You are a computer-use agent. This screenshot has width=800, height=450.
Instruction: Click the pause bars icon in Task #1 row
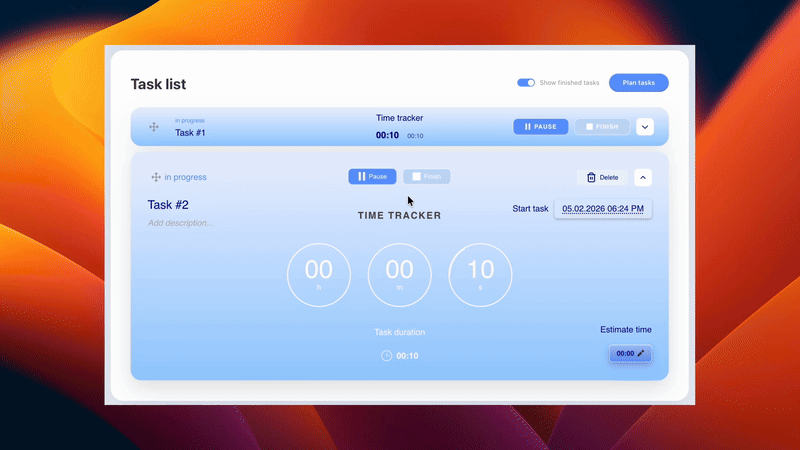coord(528,127)
